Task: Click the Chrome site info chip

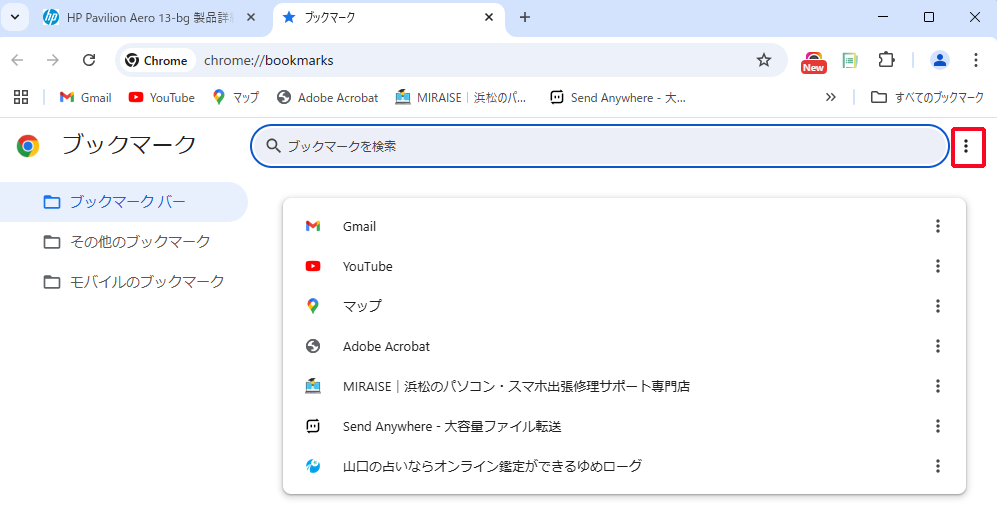Action: coord(157,60)
